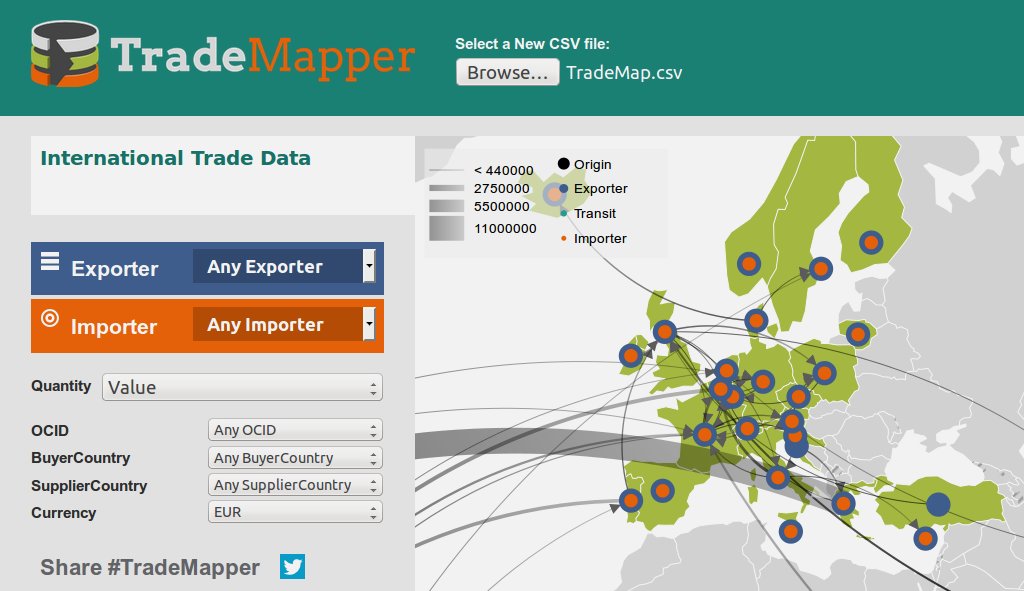Click the Origin black dot in legend
The width and height of the screenshot is (1024, 591).
(x=563, y=163)
